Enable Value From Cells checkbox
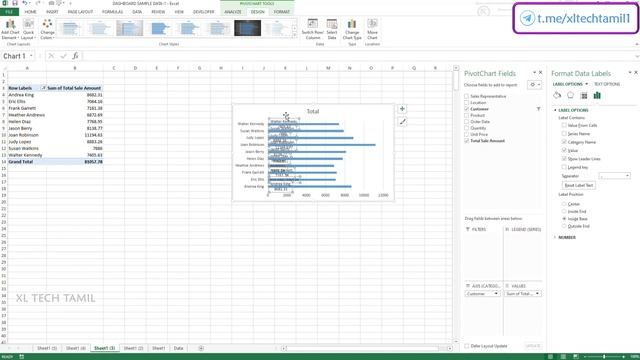The height and width of the screenshot is (360, 640). 564,125
